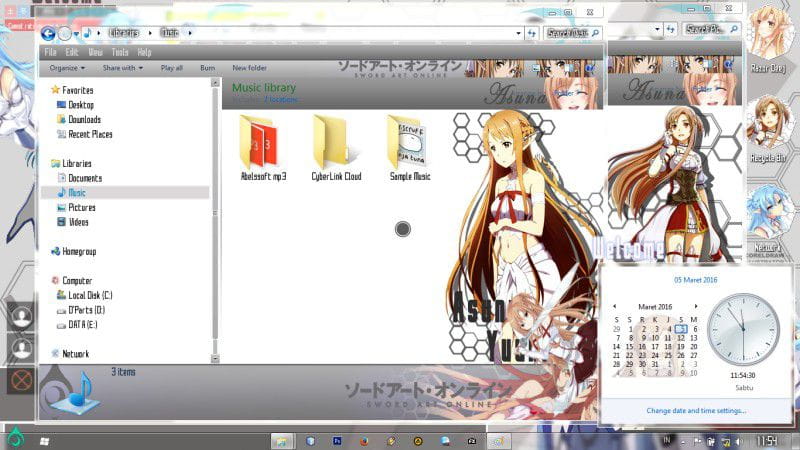
Task: Open the Sample Music folder
Action: (409, 146)
